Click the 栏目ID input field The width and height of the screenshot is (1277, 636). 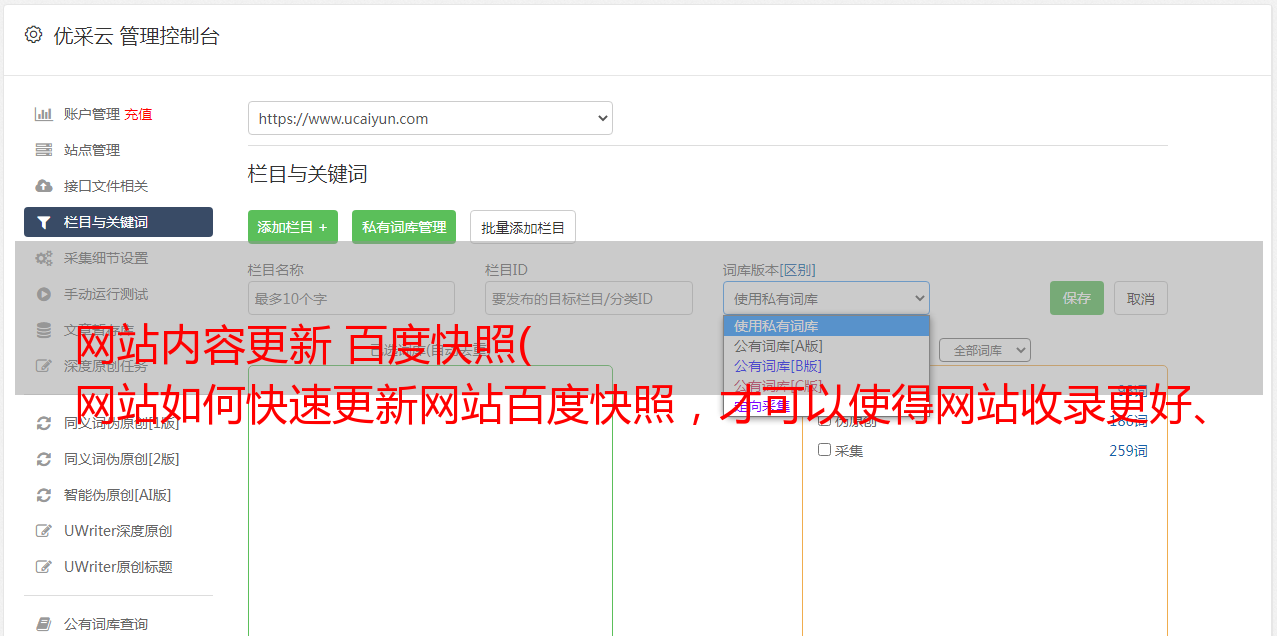pyautogui.click(x=589, y=298)
